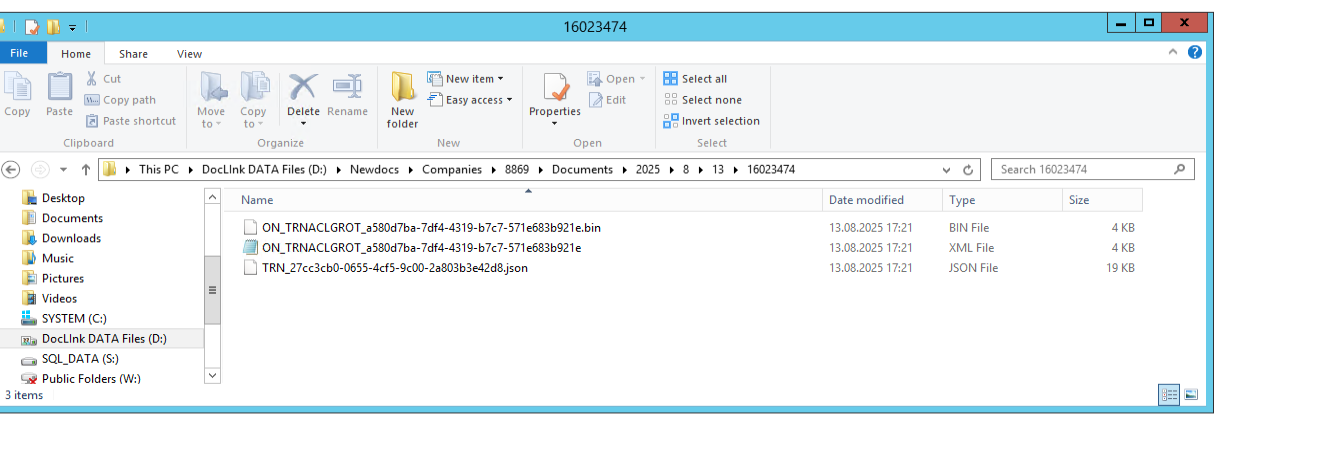The height and width of the screenshot is (454, 1331).
Task: Click the Properties checkmark icon
Action: pyautogui.click(x=556, y=87)
